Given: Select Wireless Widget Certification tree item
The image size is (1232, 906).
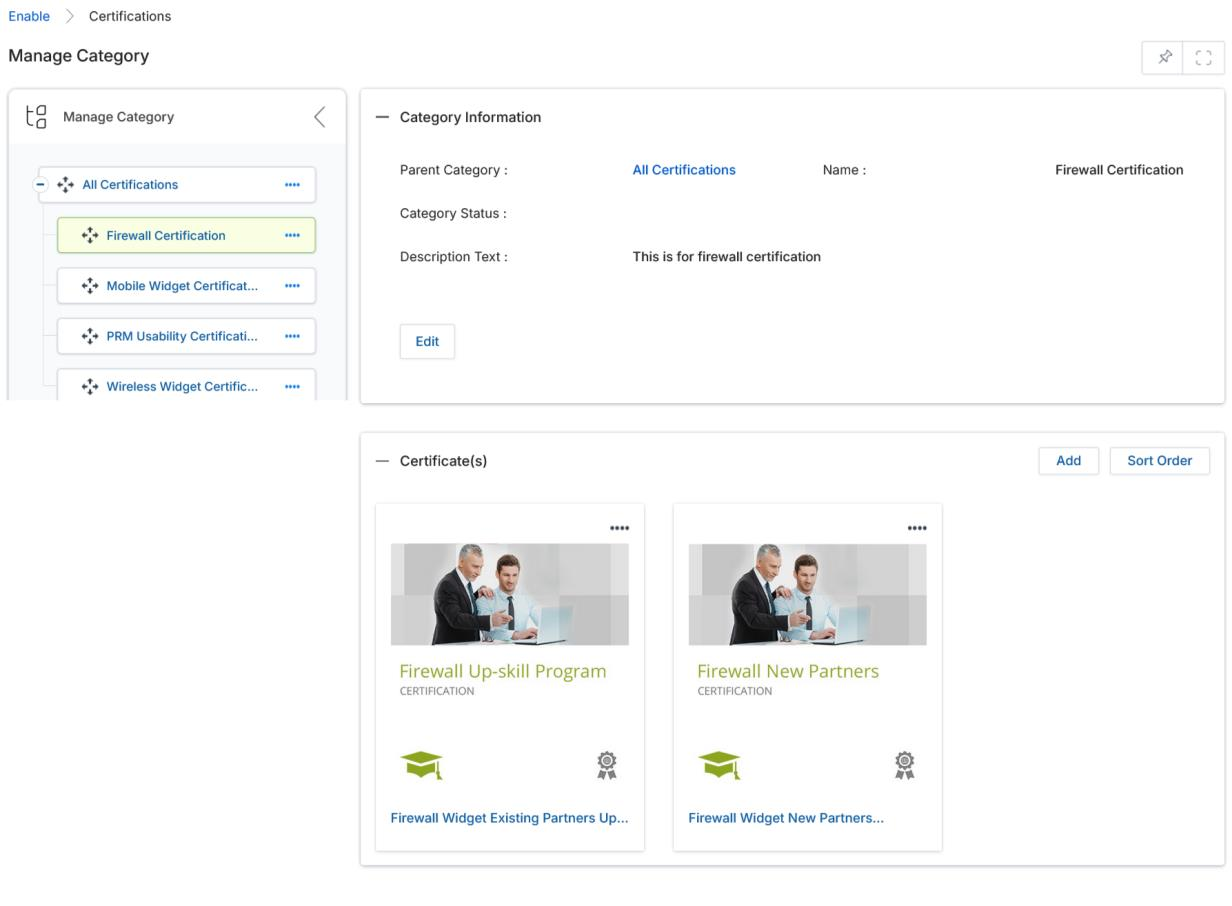Looking at the screenshot, I should point(182,387).
